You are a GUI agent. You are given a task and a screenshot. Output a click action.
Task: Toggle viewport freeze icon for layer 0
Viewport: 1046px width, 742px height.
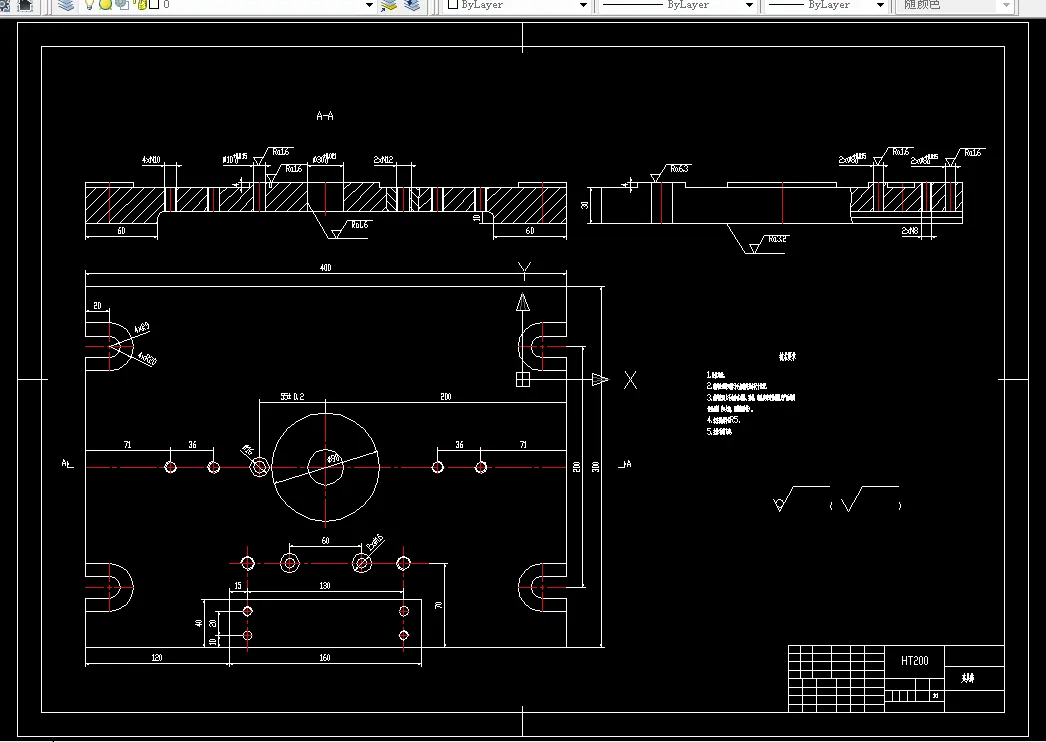pyautogui.click(x=122, y=5)
